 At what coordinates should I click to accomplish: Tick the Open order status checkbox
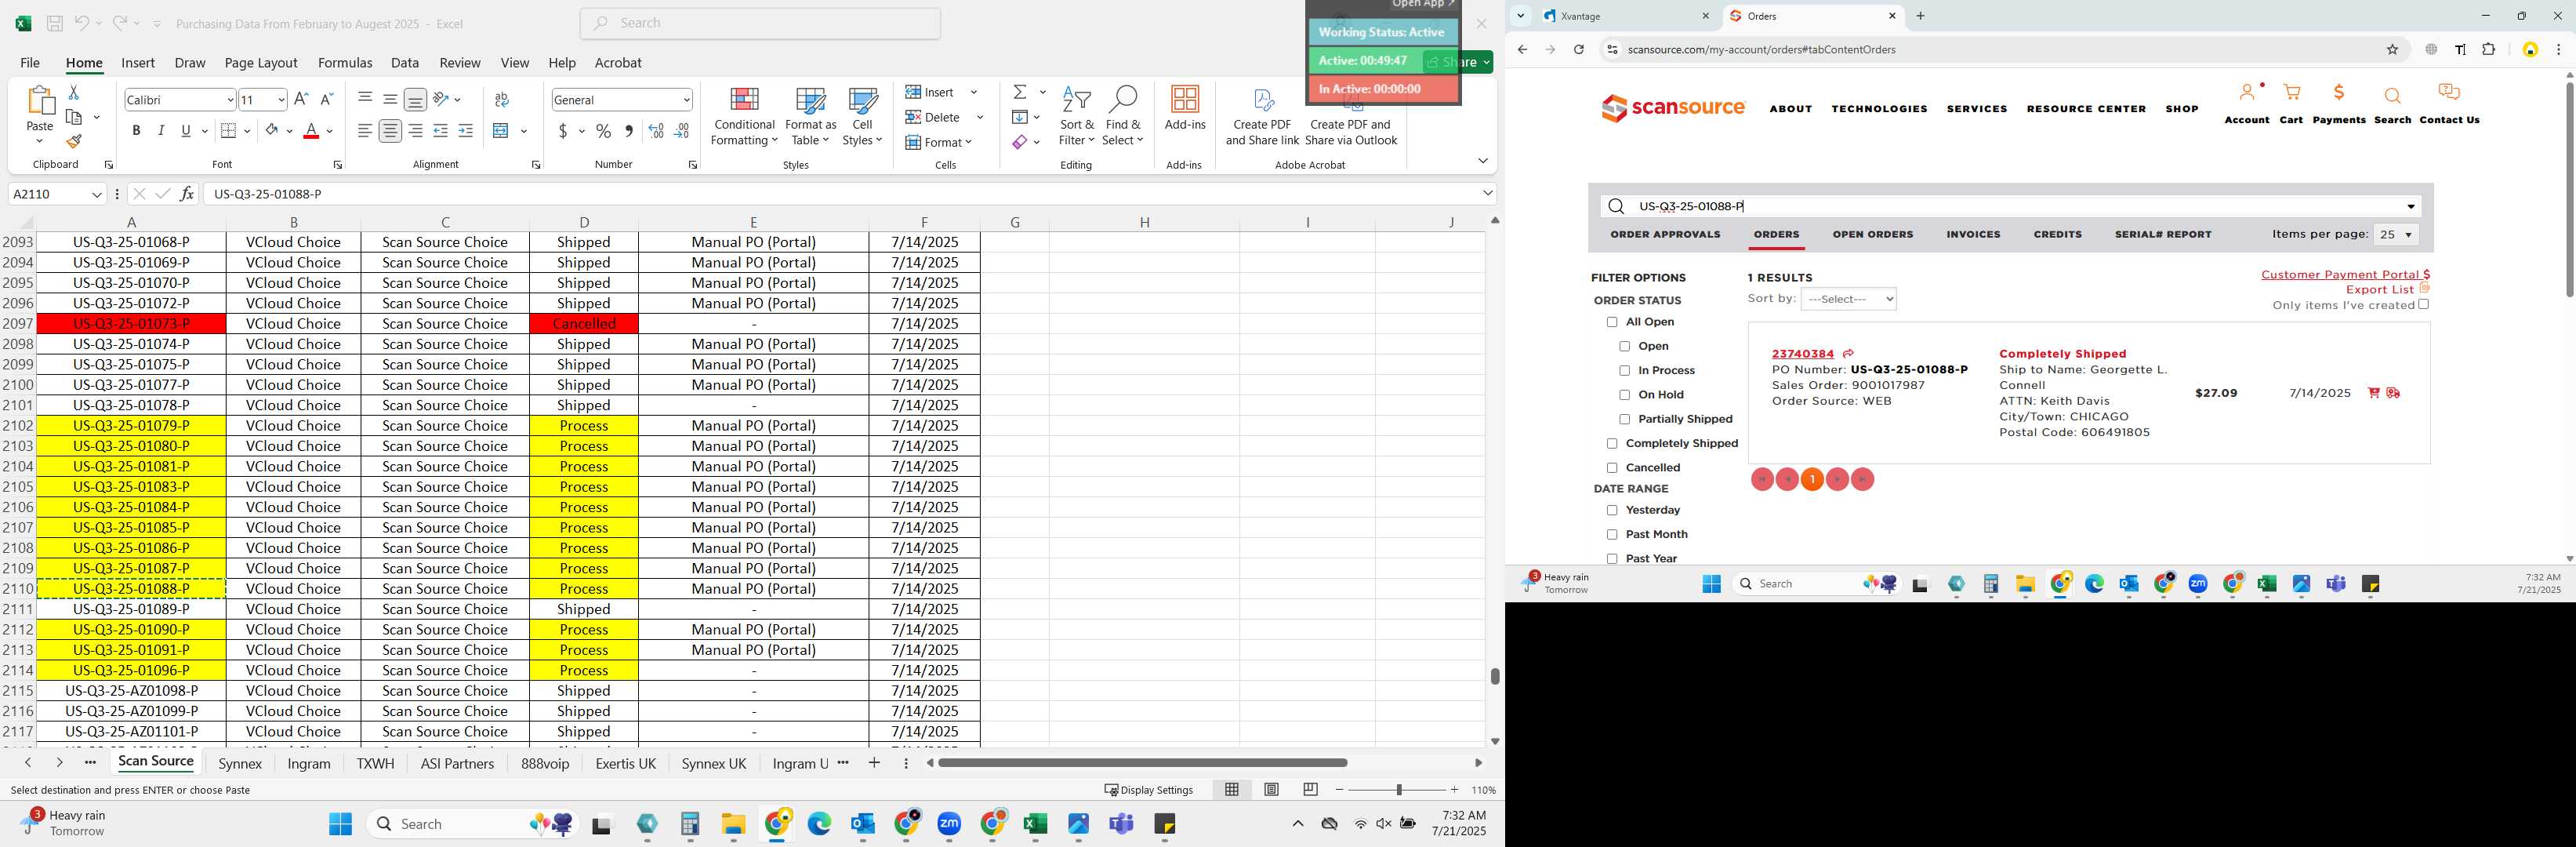(1624, 346)
